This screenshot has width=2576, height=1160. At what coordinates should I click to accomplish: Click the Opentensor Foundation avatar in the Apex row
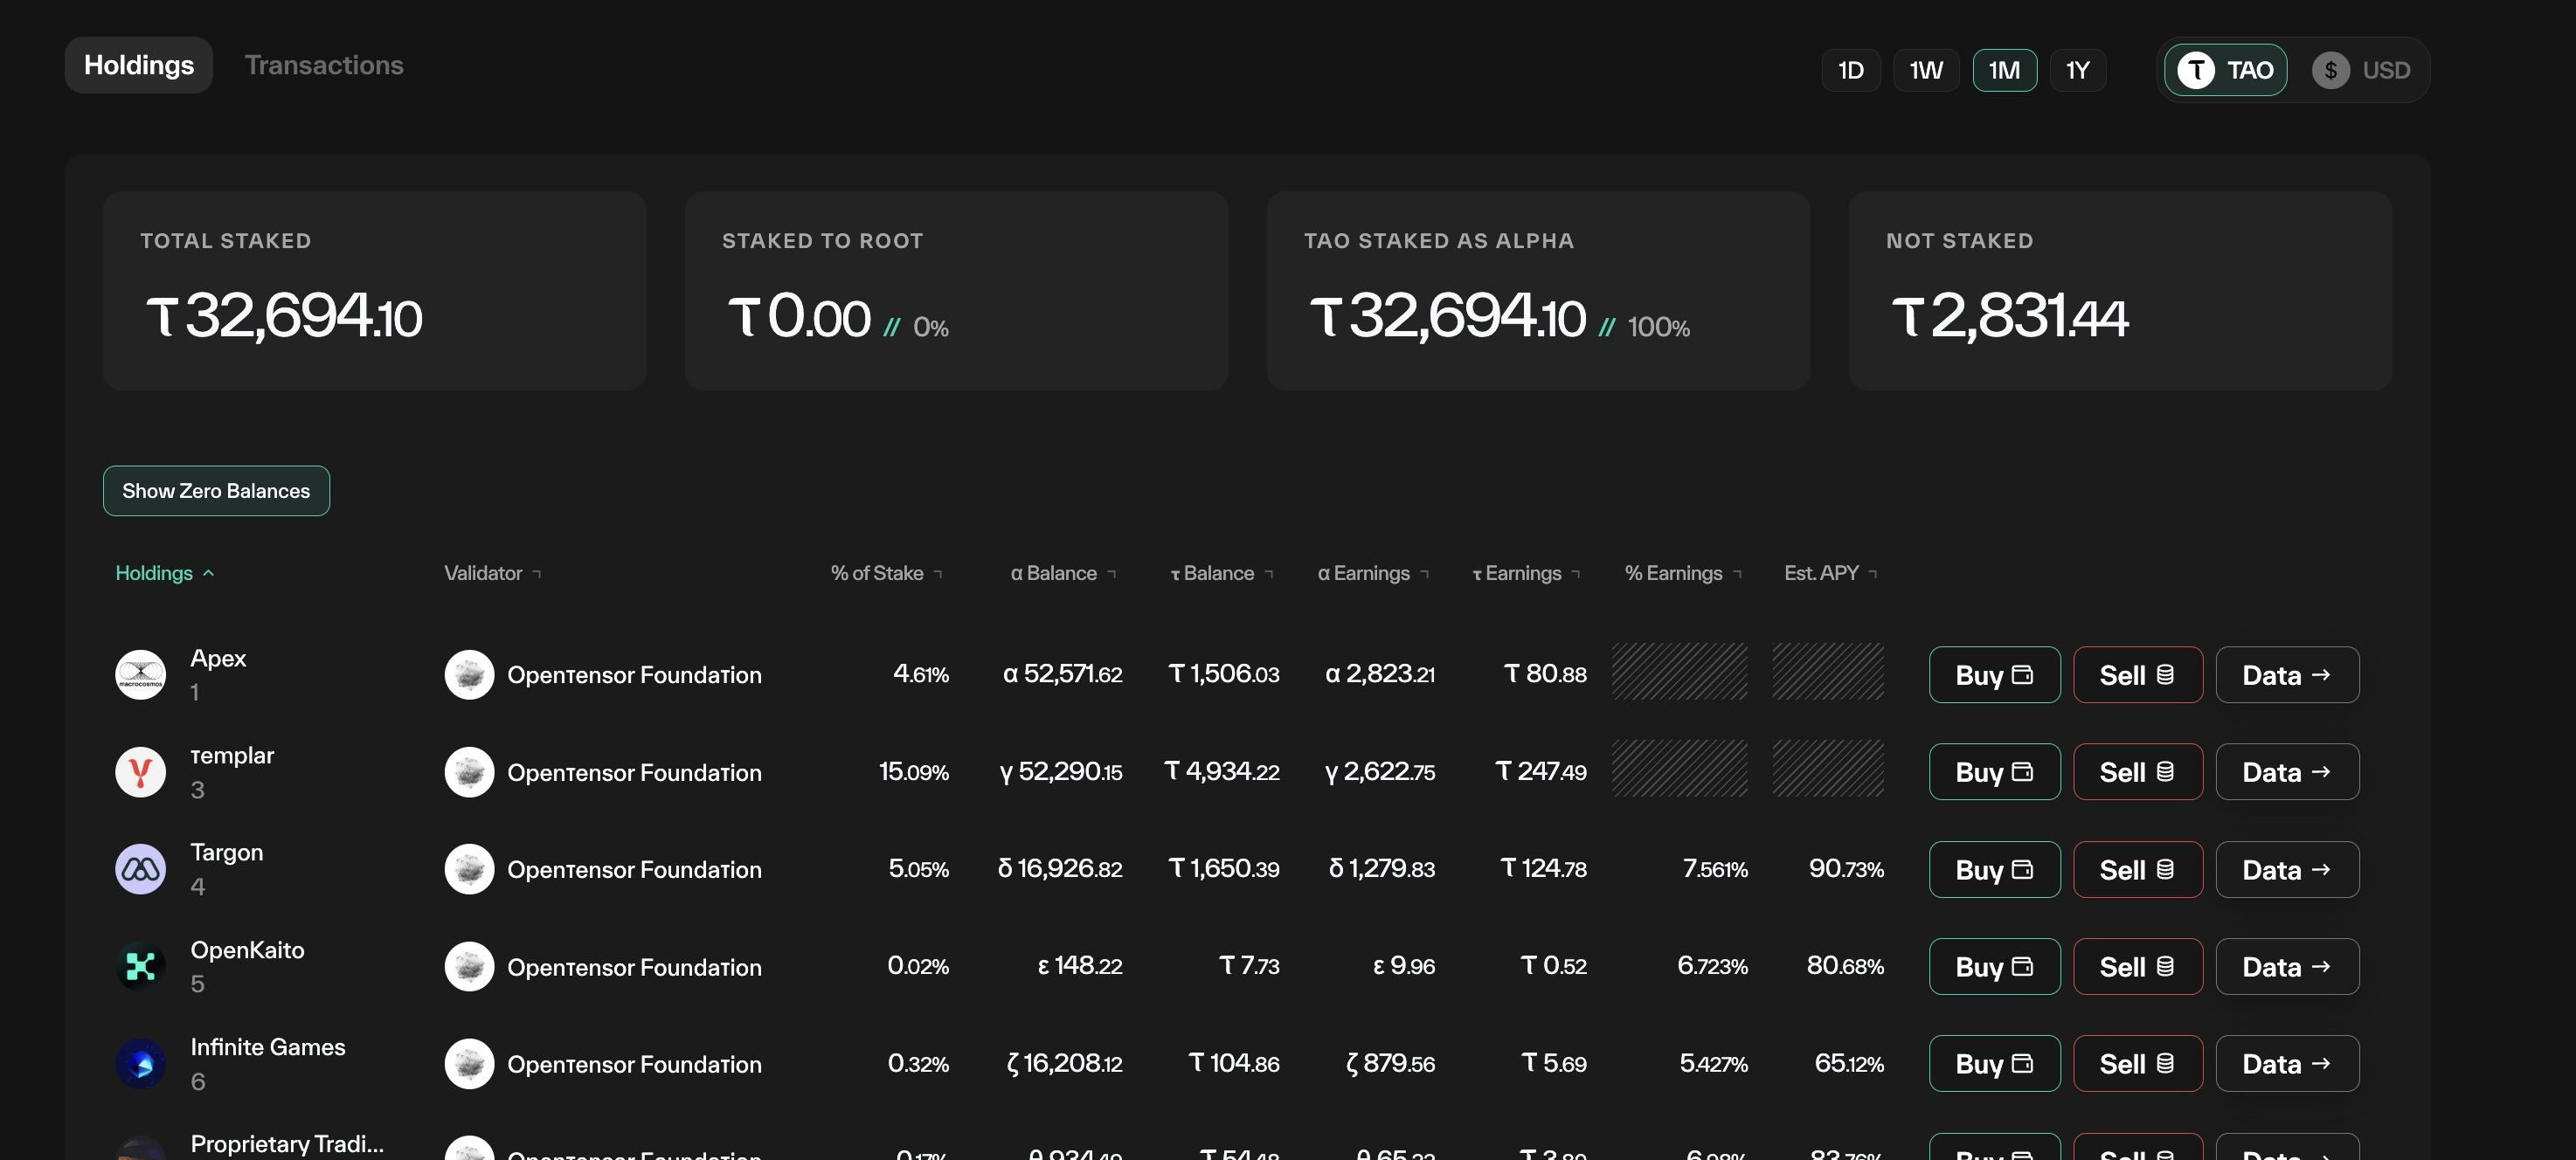click(469, 675)
